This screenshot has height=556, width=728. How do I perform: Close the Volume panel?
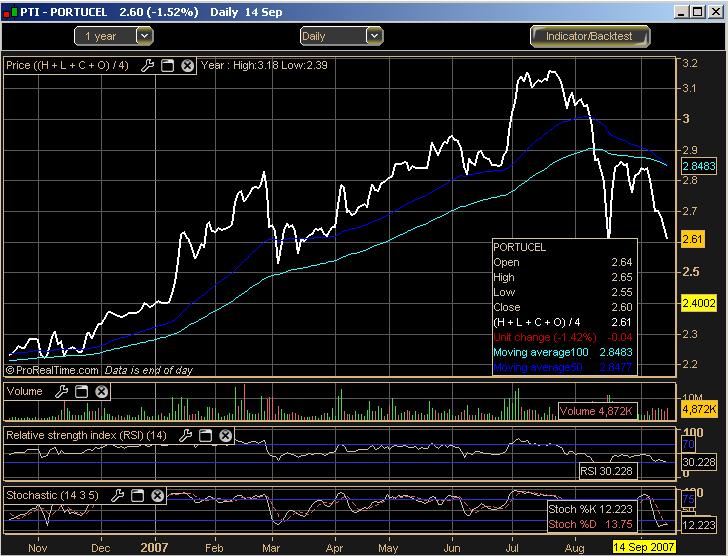[x=102, y=392]
